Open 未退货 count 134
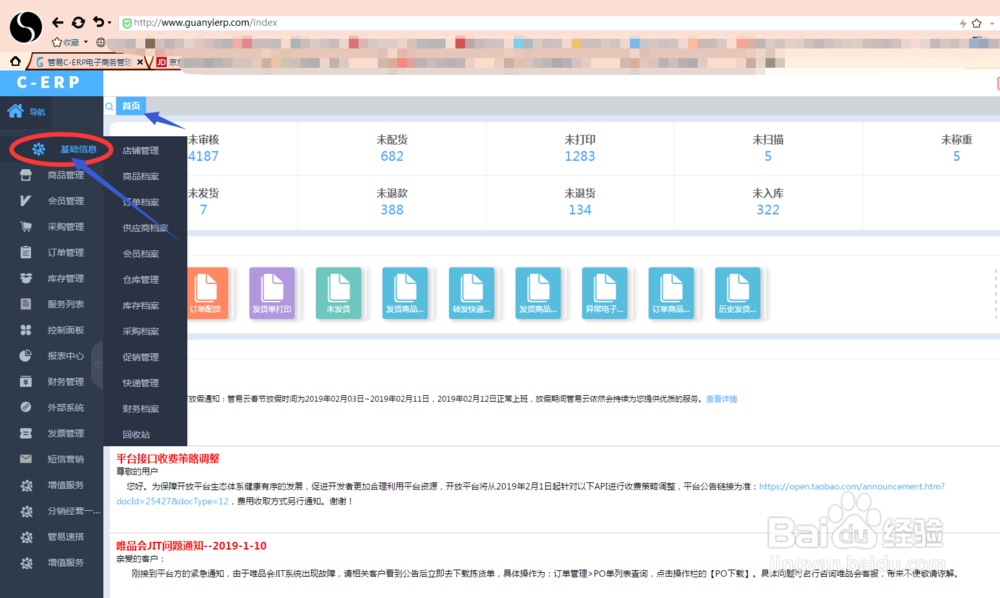This screenshot has width=1000, height=598. [580, 210]
